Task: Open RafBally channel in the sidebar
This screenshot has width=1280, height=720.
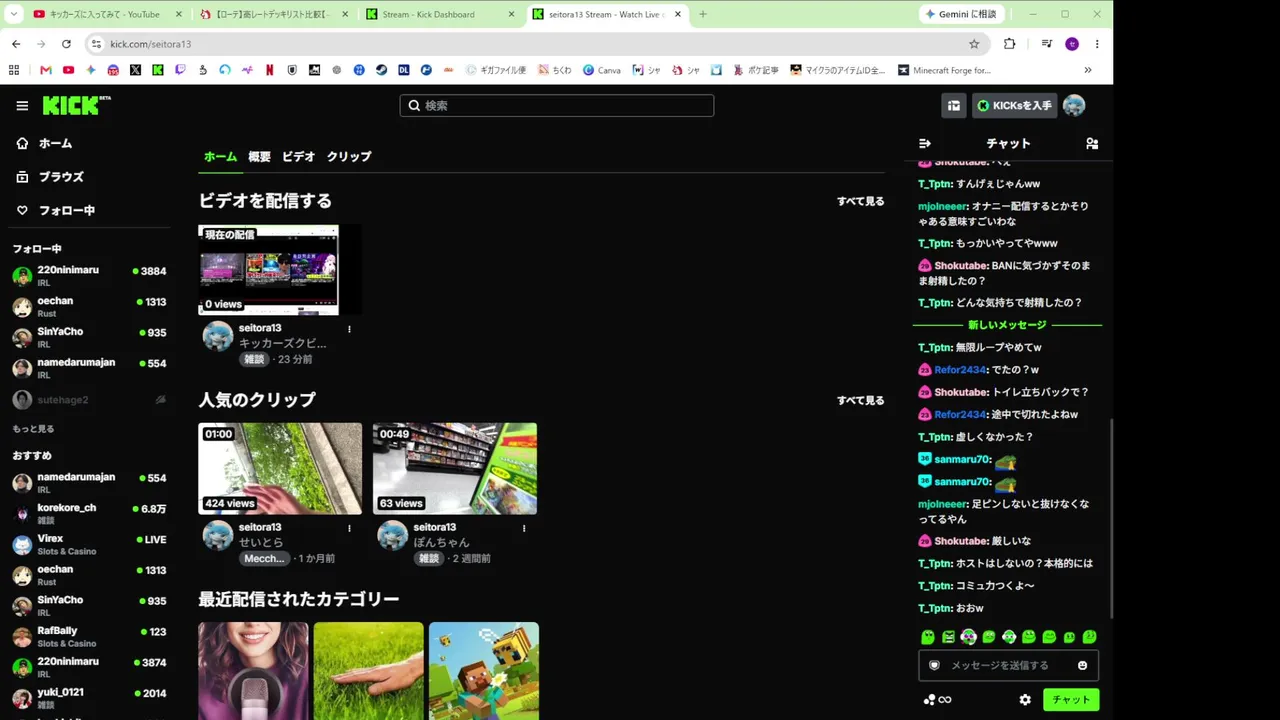Action: point(89,637)
